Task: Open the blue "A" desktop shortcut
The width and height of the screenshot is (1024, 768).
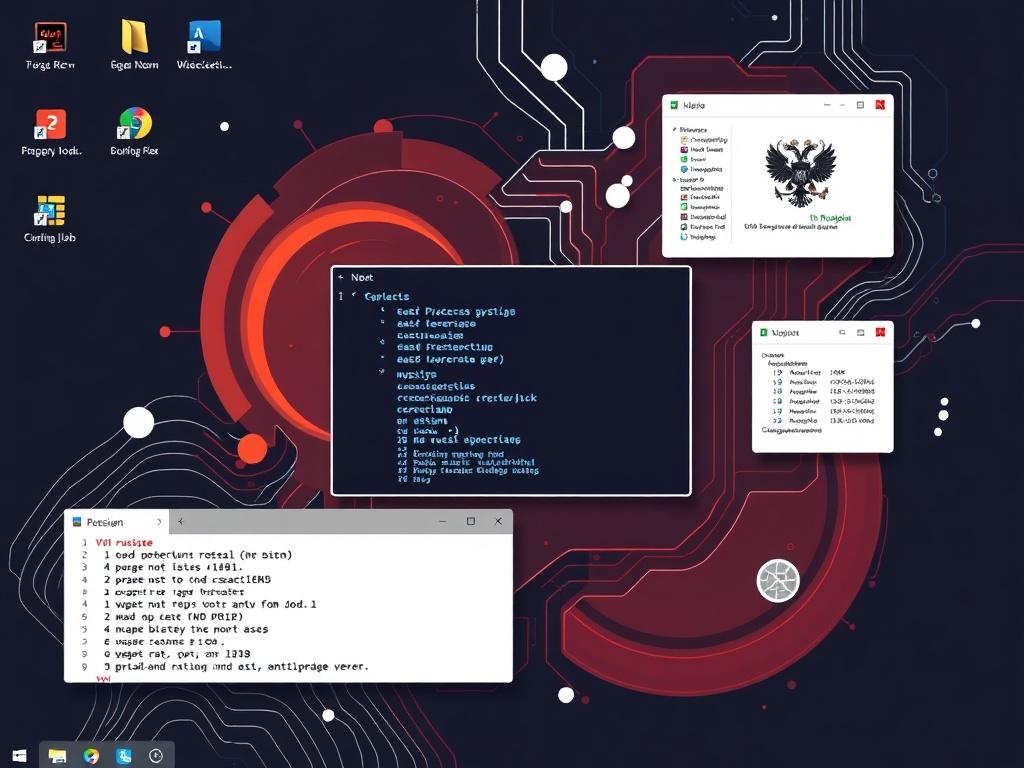Action: point(204,37)
